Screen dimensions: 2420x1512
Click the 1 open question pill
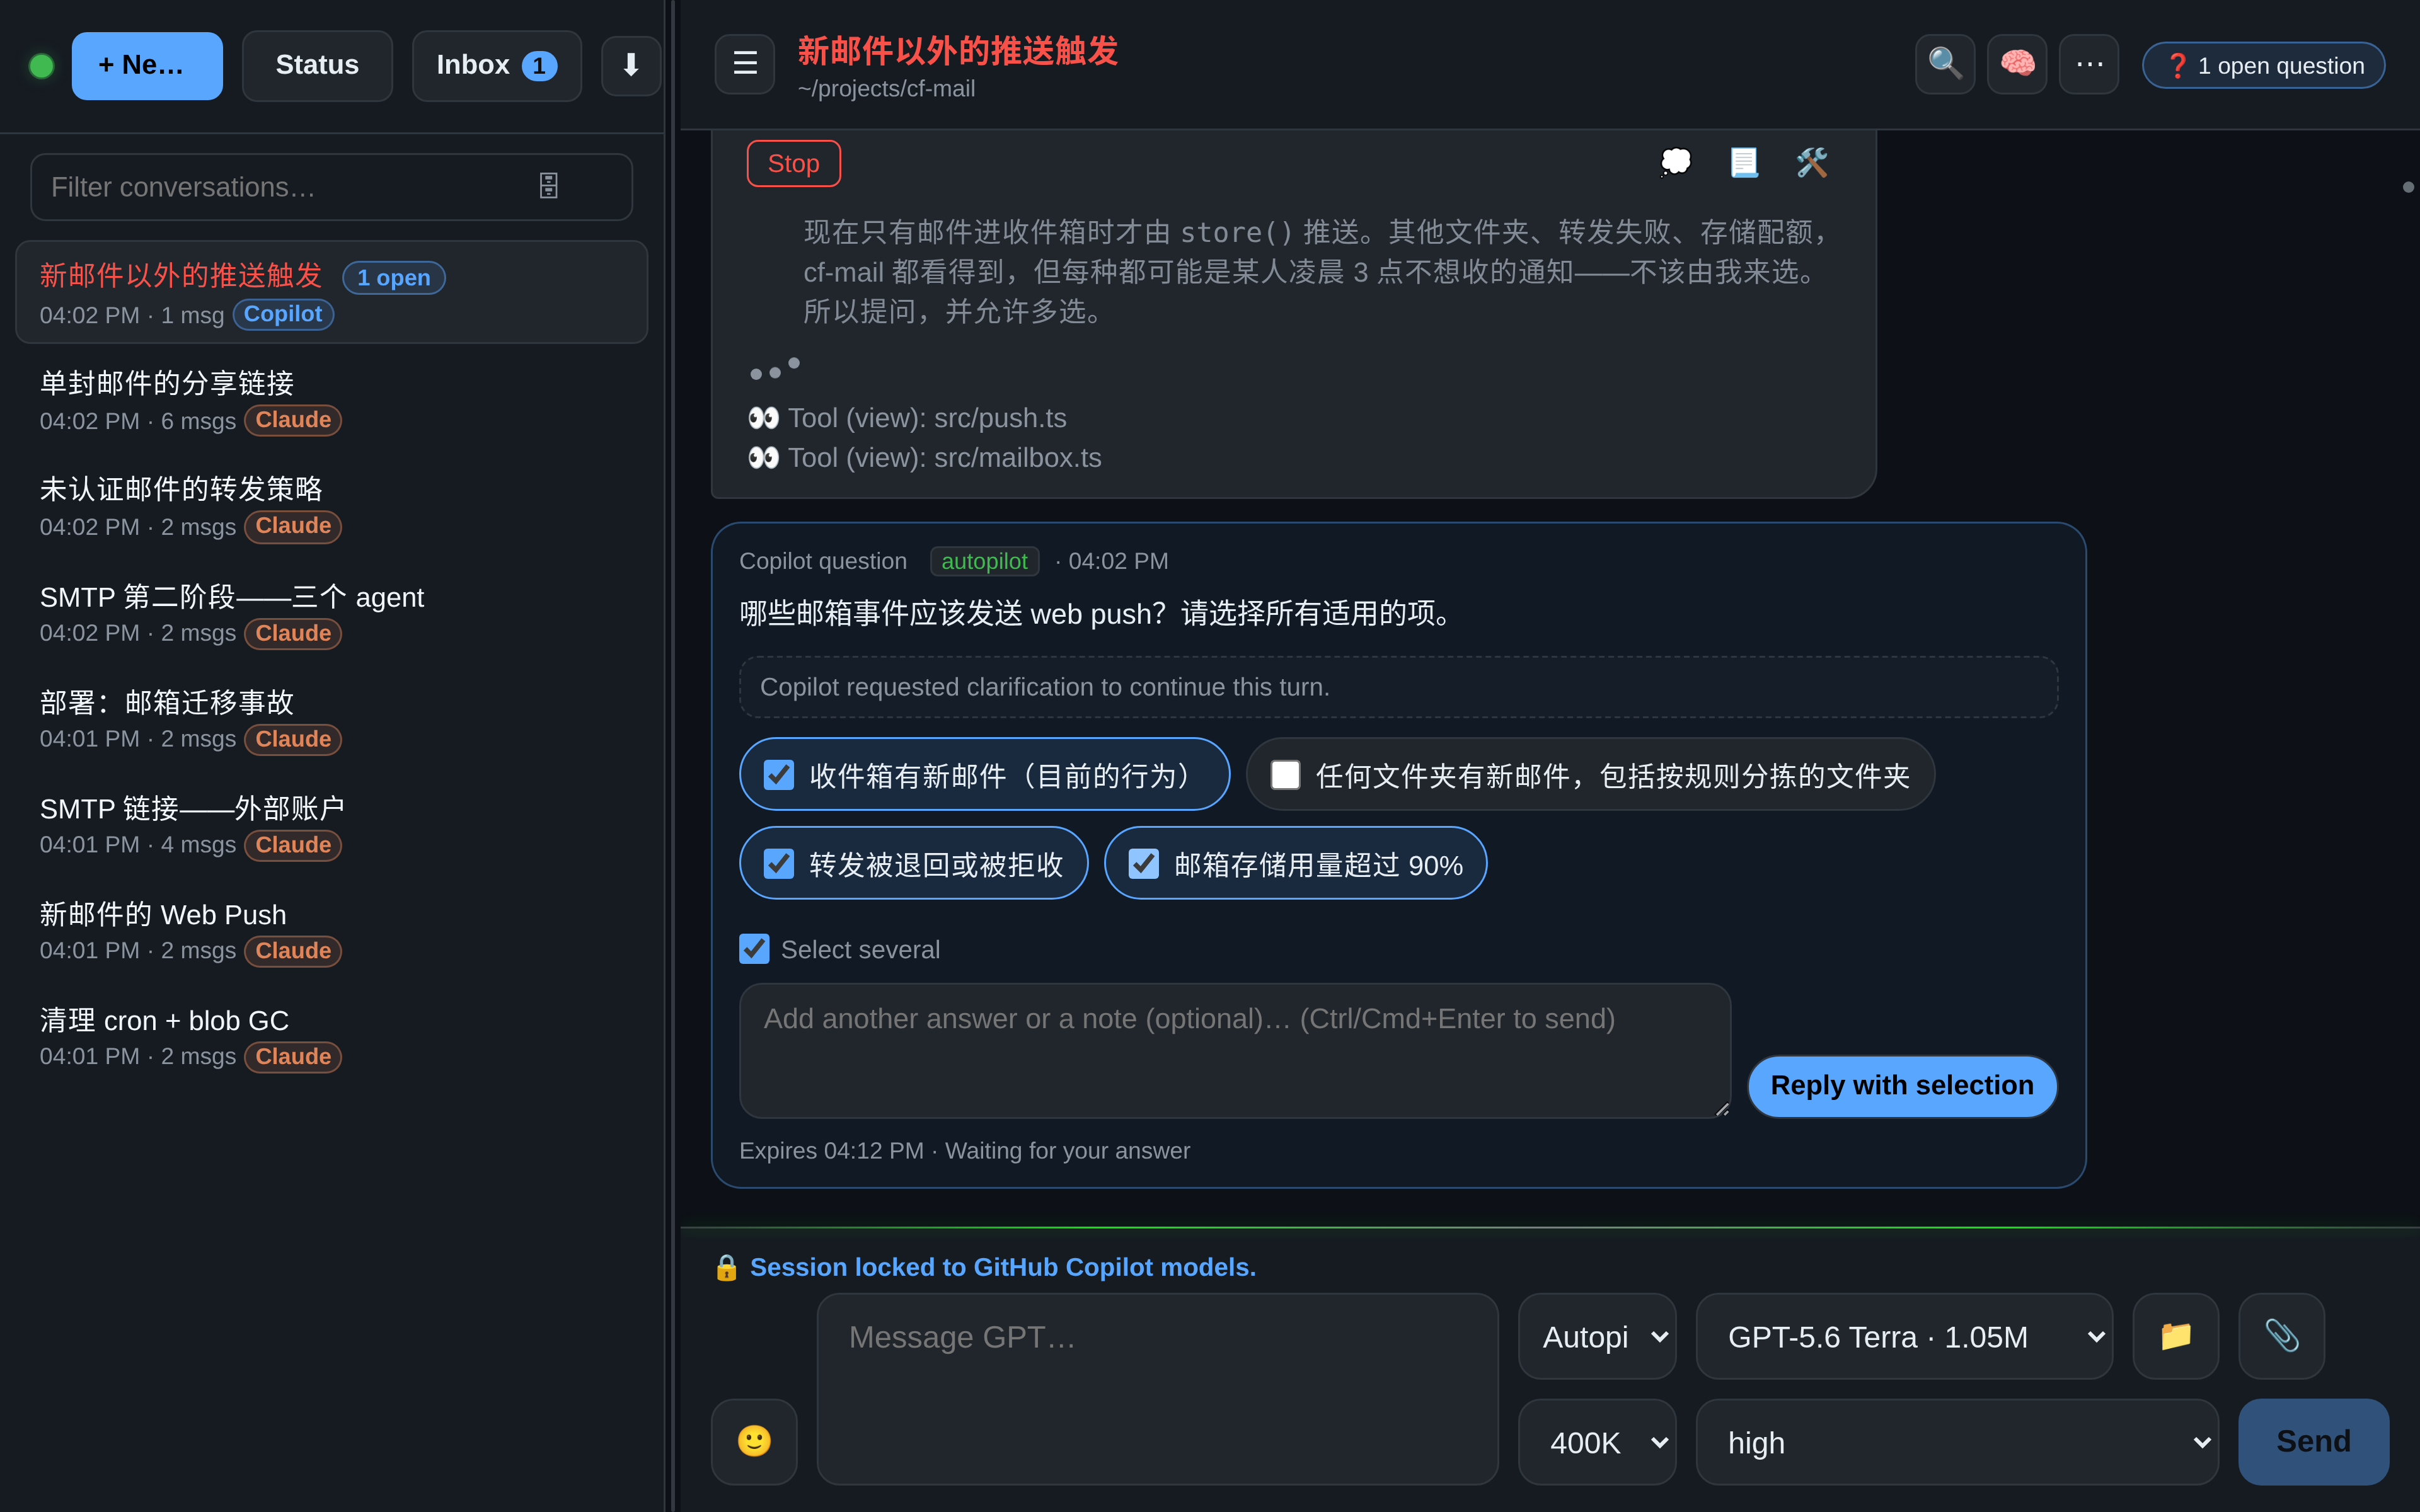coord(2263,65)
